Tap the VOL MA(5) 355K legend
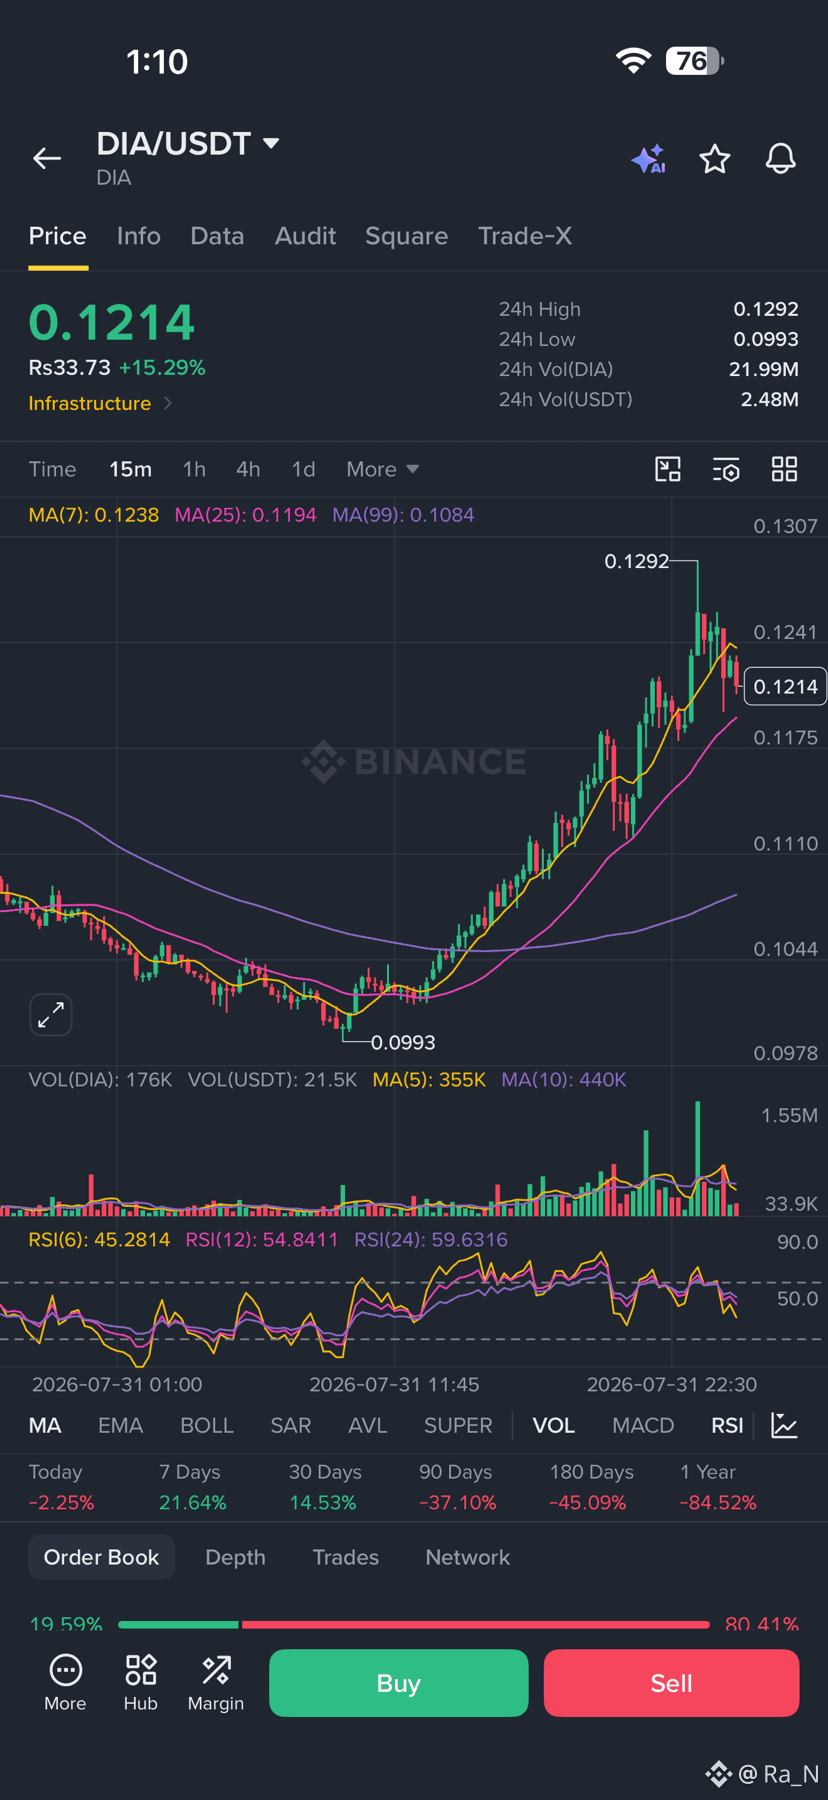 pos(429,1080)
